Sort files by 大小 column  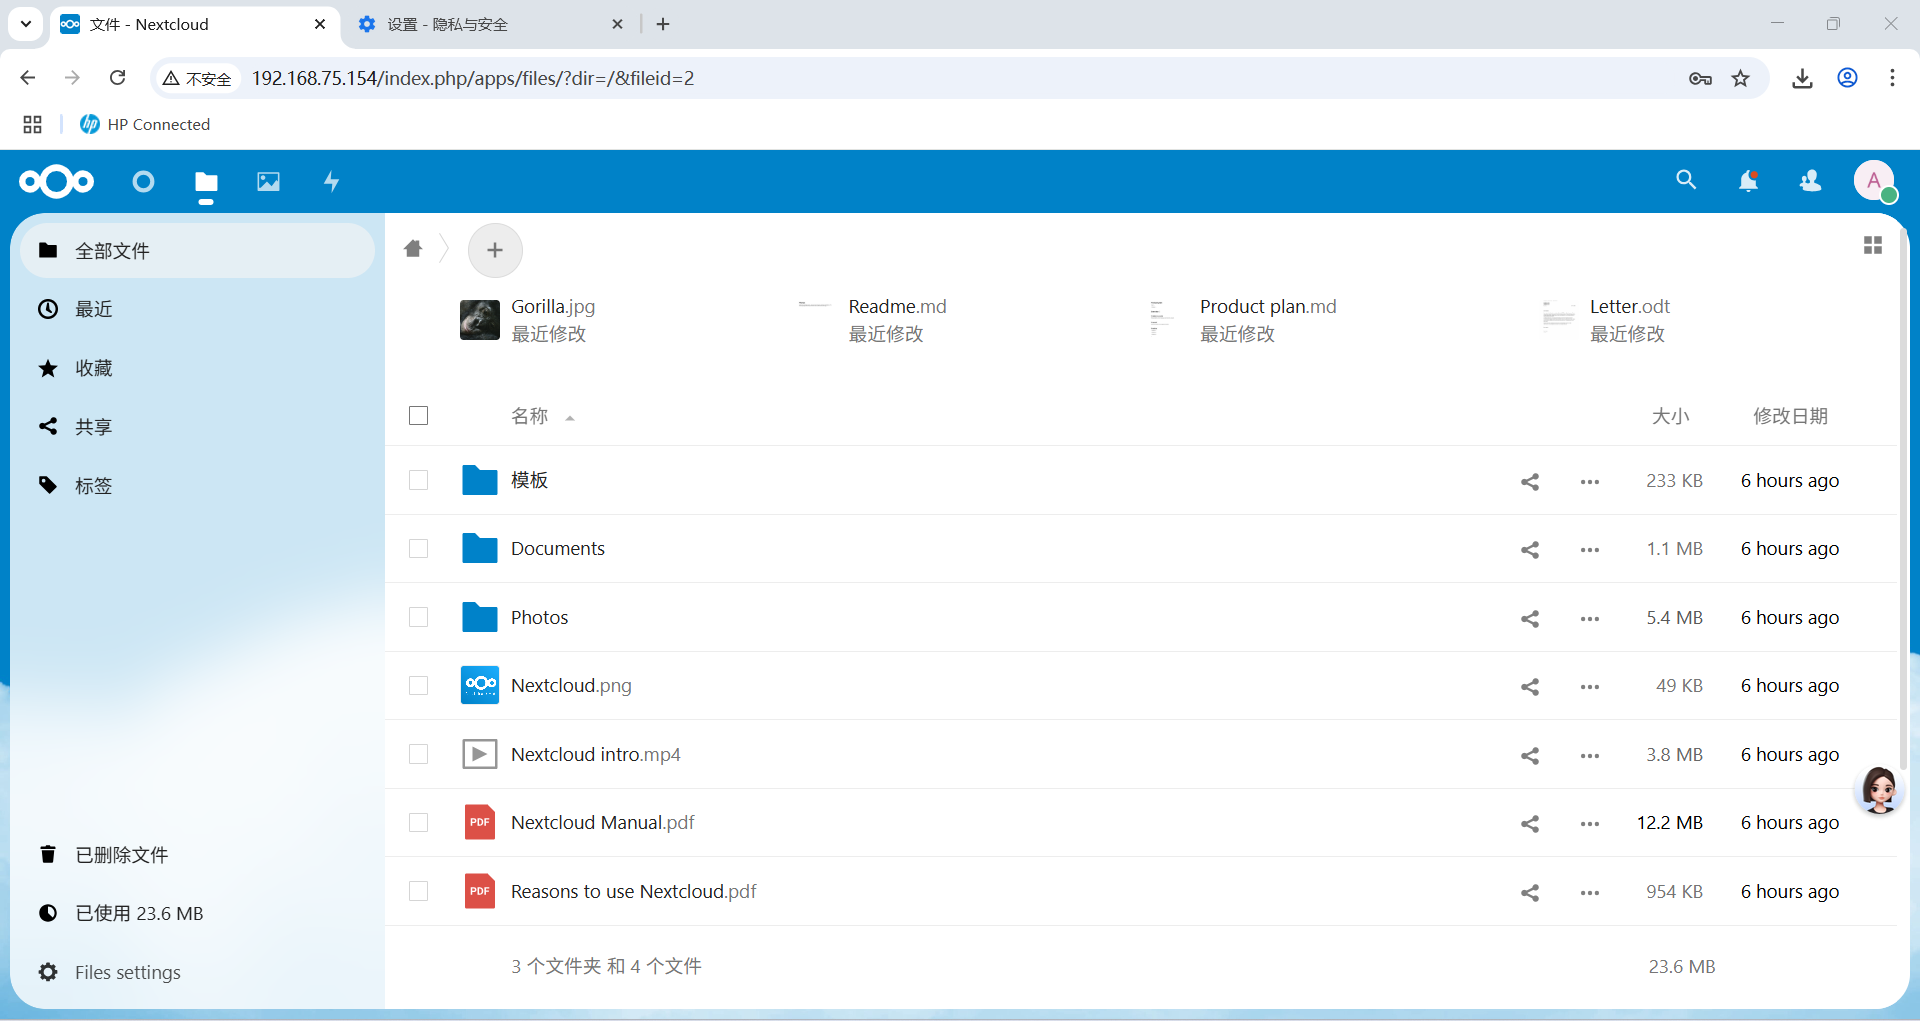pyautogui.click(x=1670, y=416)
